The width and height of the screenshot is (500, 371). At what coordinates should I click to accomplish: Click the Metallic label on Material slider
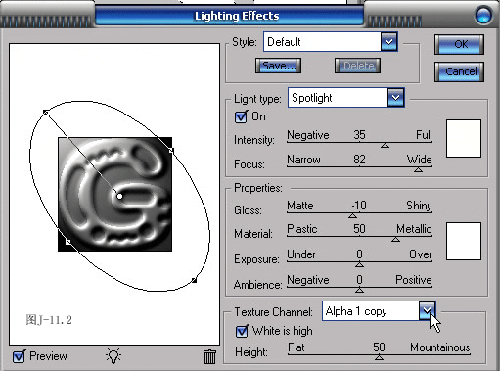click(x=414, y=229)
